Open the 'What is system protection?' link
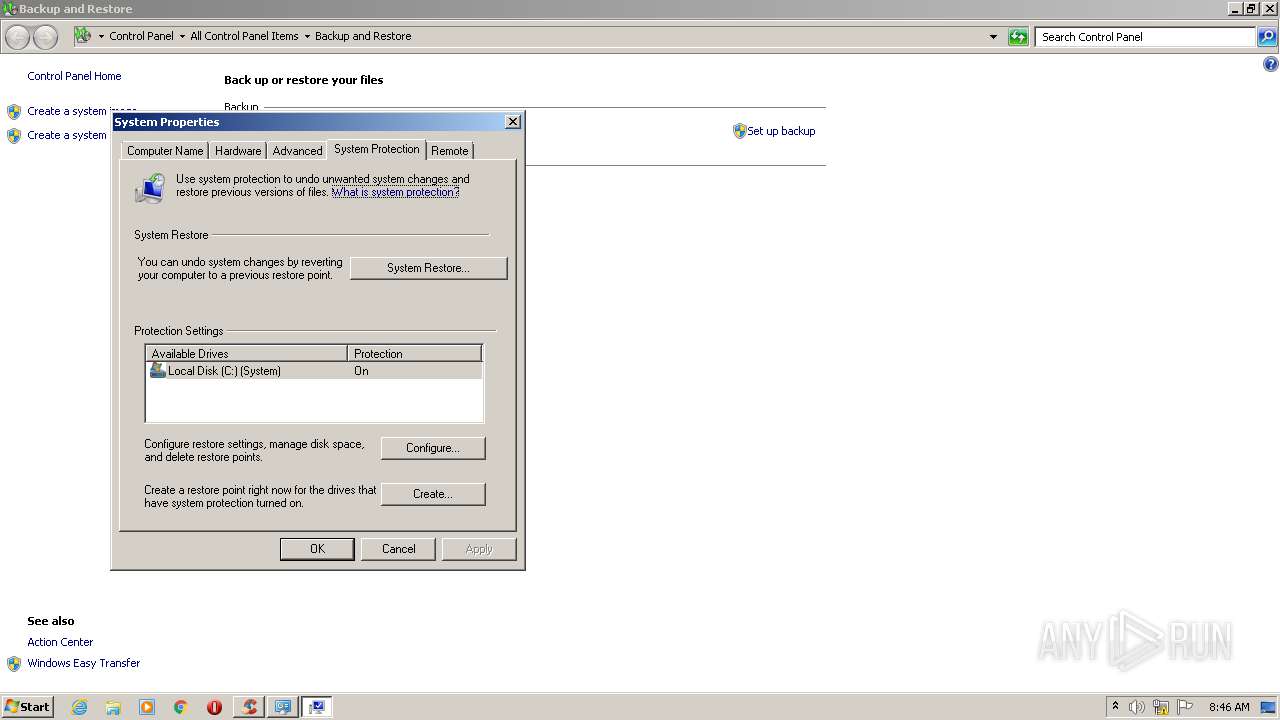Screen dimensions: 1280x720 click(x=396, y=192)
